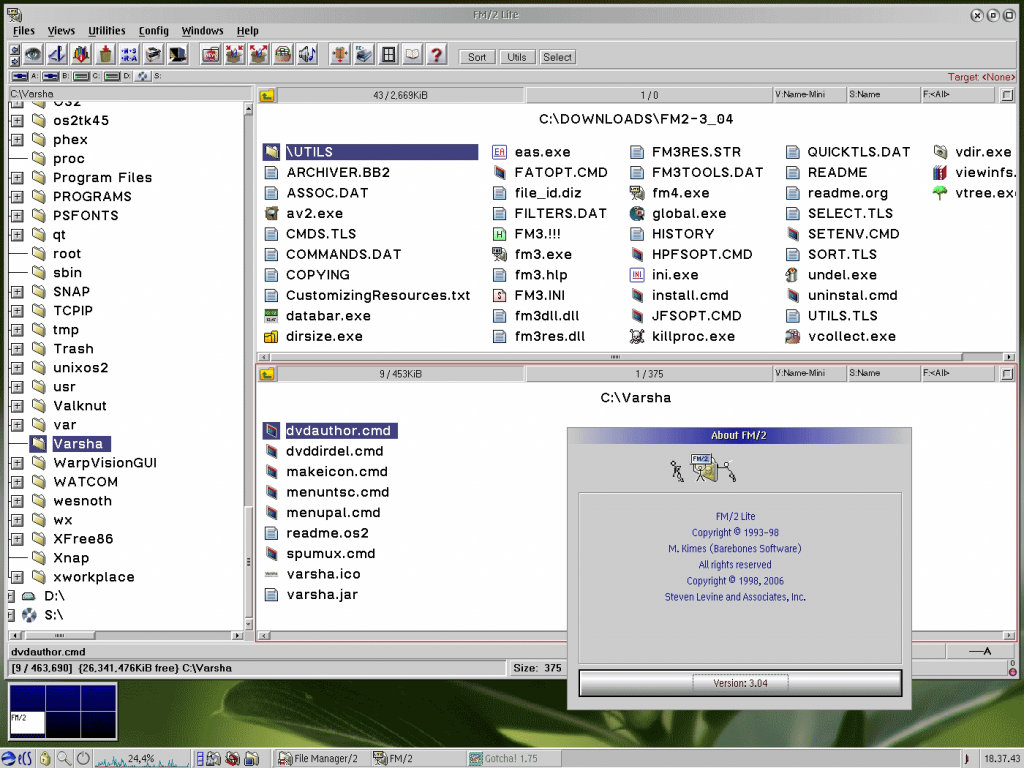
Task: Select the undel.exe icon
Action: [792, 275]
